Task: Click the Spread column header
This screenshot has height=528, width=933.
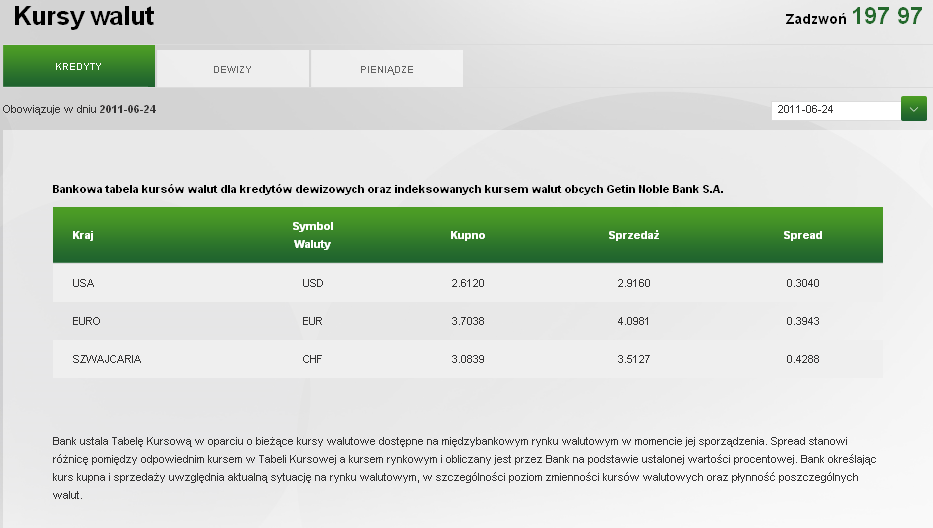Action: pos(802,235)
